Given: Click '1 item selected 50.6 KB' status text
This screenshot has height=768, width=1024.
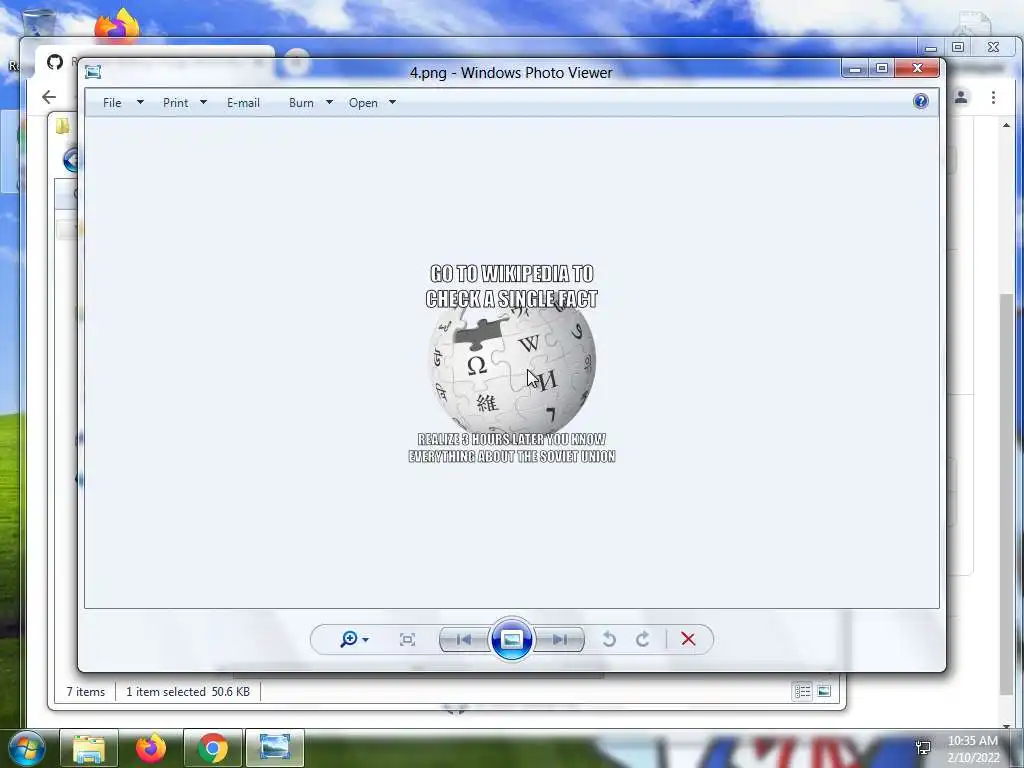Looking at the screenshot, I should click(188, 692).
